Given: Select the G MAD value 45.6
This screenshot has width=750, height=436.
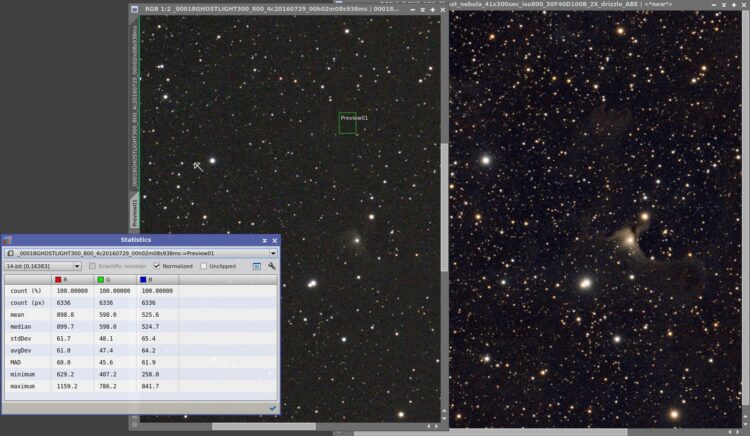Looking at the screenshot, I should 106,362.
